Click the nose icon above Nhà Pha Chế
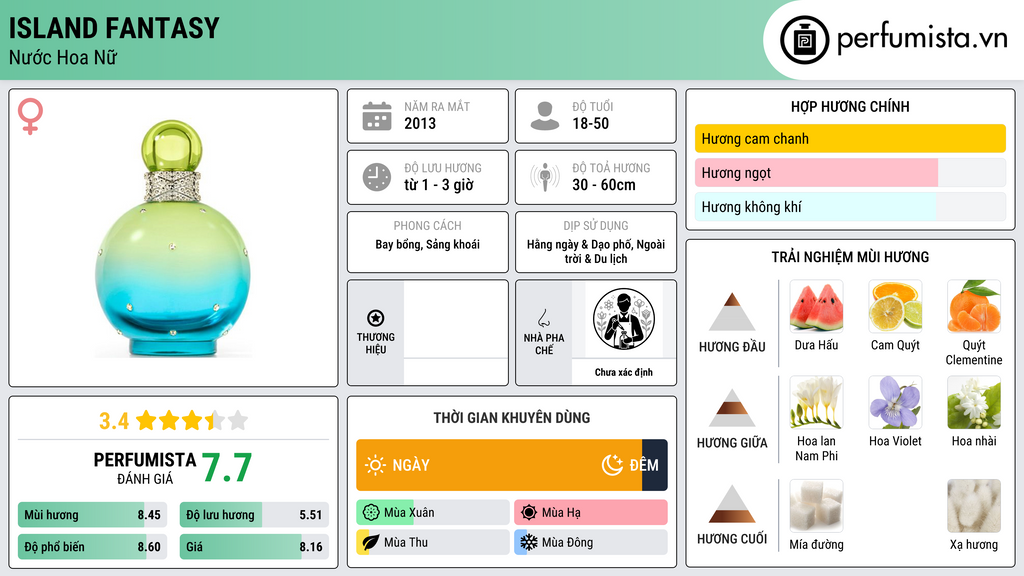The height and width of the screenshot is (576, 1024). click(x=543, y=318)
